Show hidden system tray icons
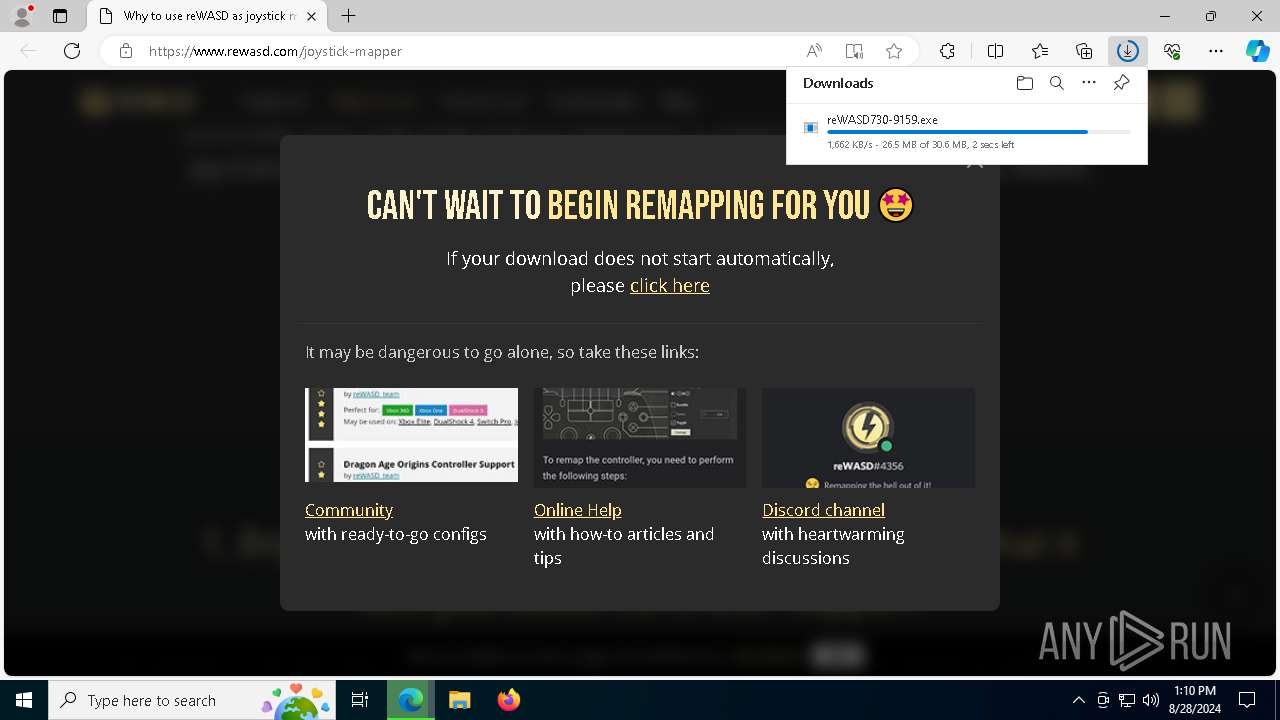The height and width of the screenshot is (720, 1280). (x=1078, y=700)
